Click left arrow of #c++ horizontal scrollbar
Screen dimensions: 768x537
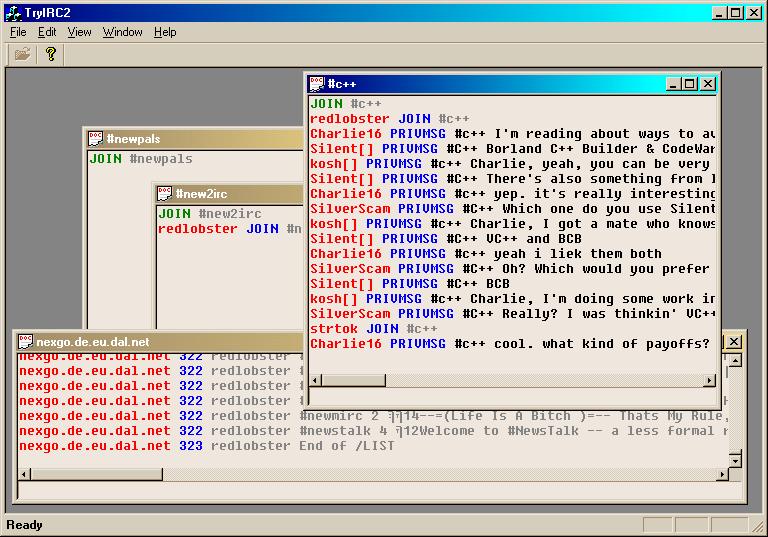click(316, 380)
